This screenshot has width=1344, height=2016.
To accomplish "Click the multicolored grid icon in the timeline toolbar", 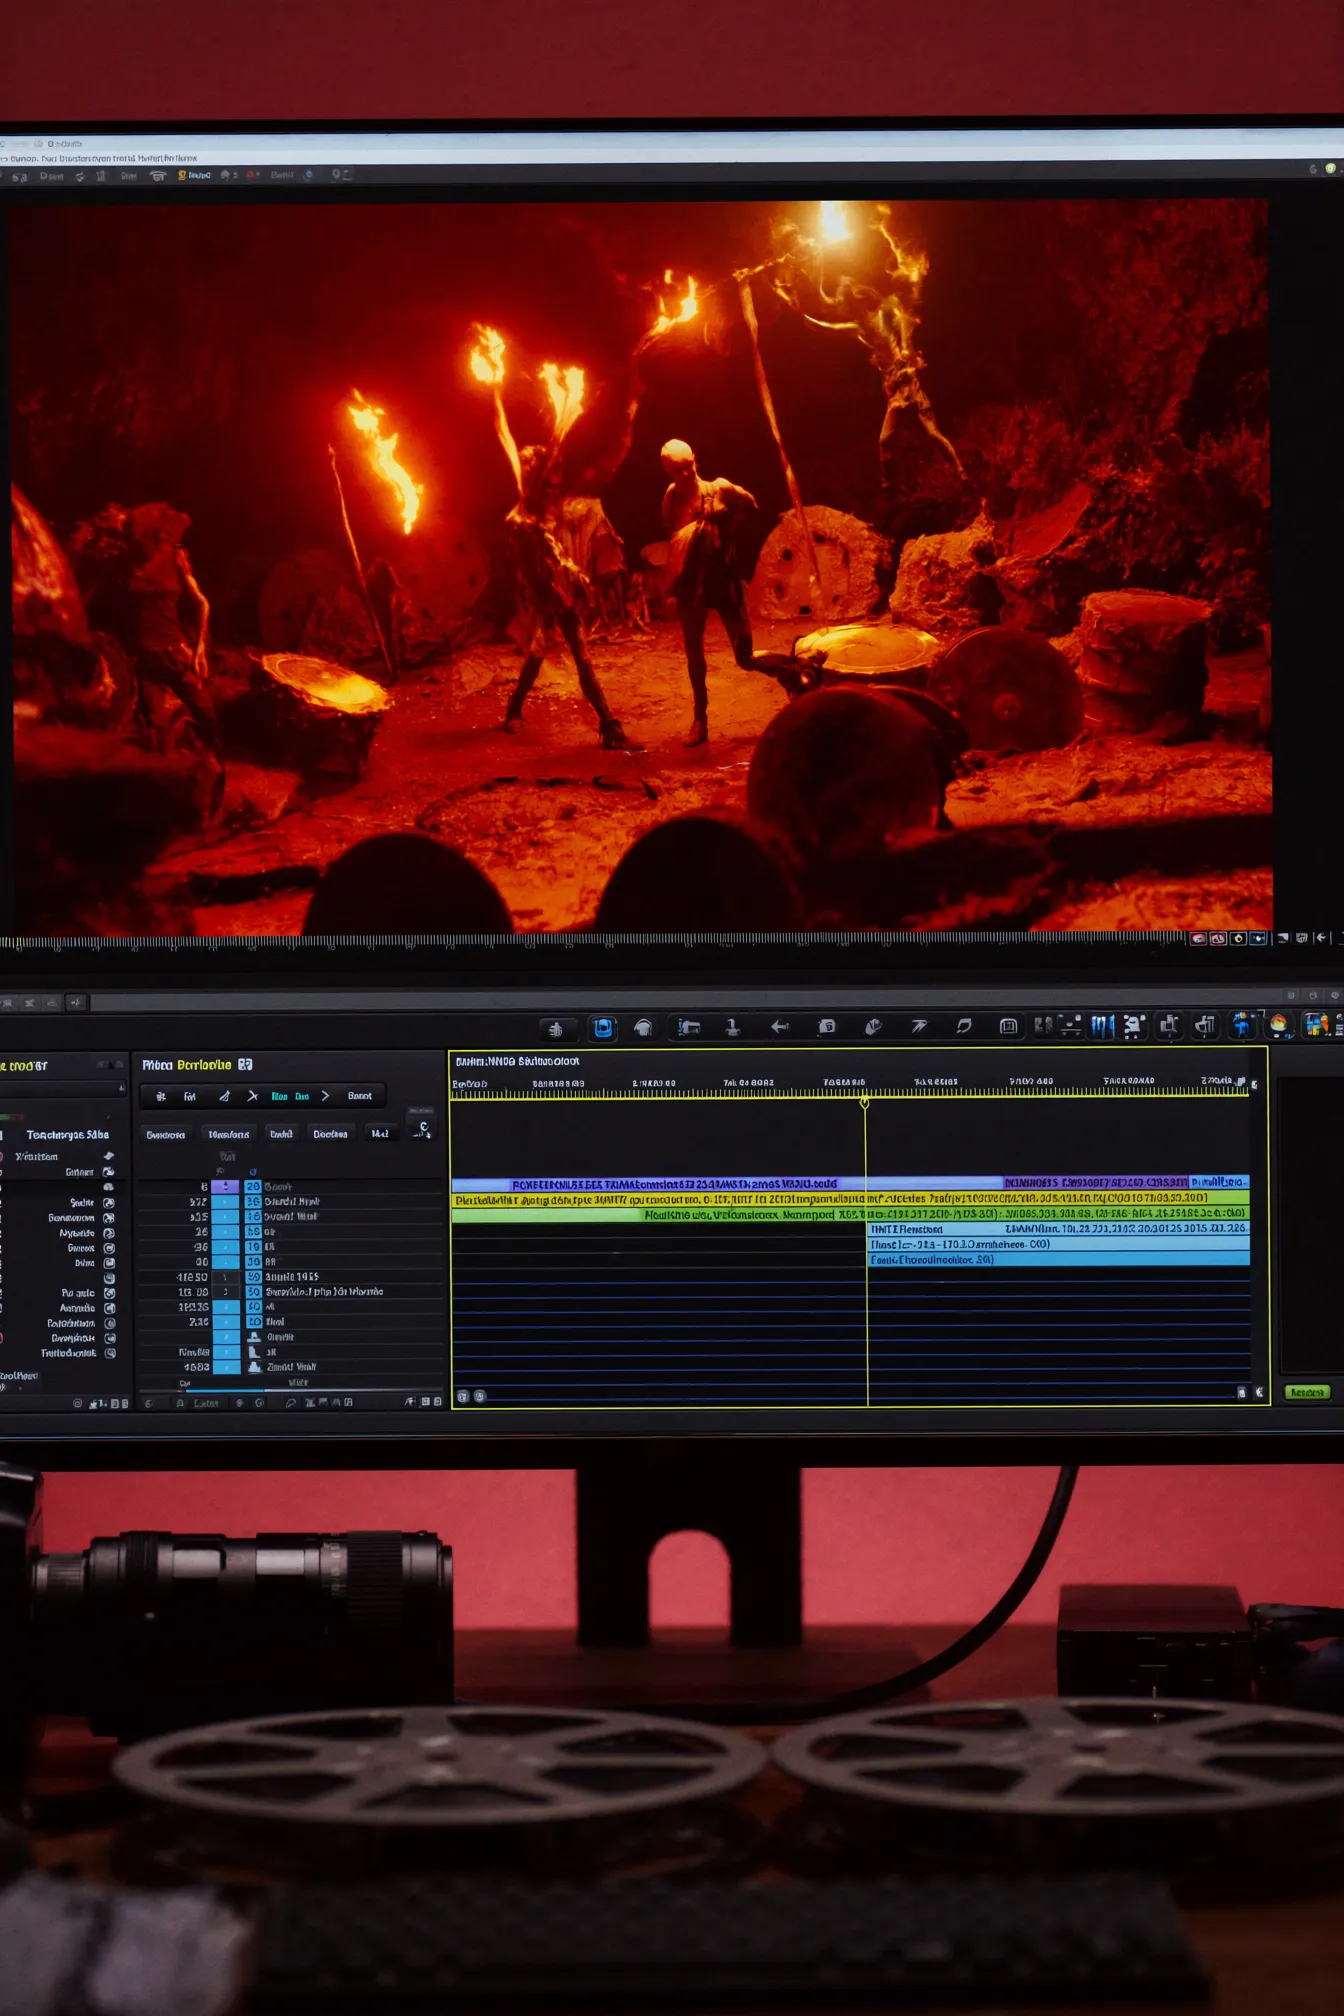I will pos(1317,1025).
